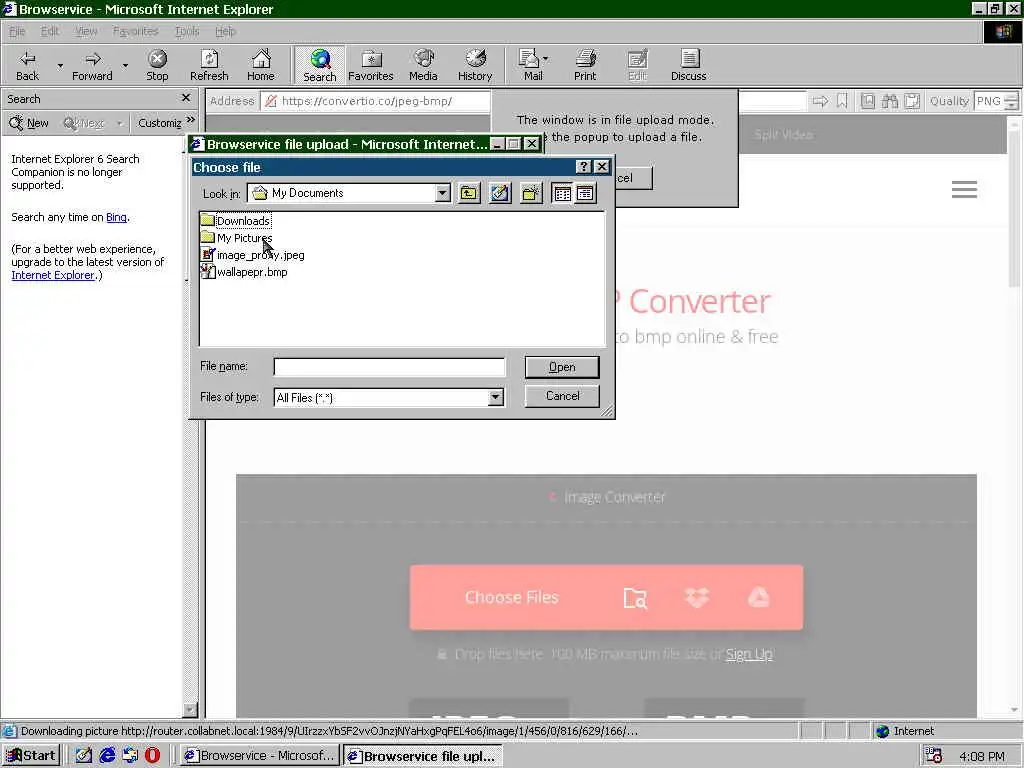Open the Help menu
Image resolution: width=1024 pixels, height=768 pixels.
point(225,31)
